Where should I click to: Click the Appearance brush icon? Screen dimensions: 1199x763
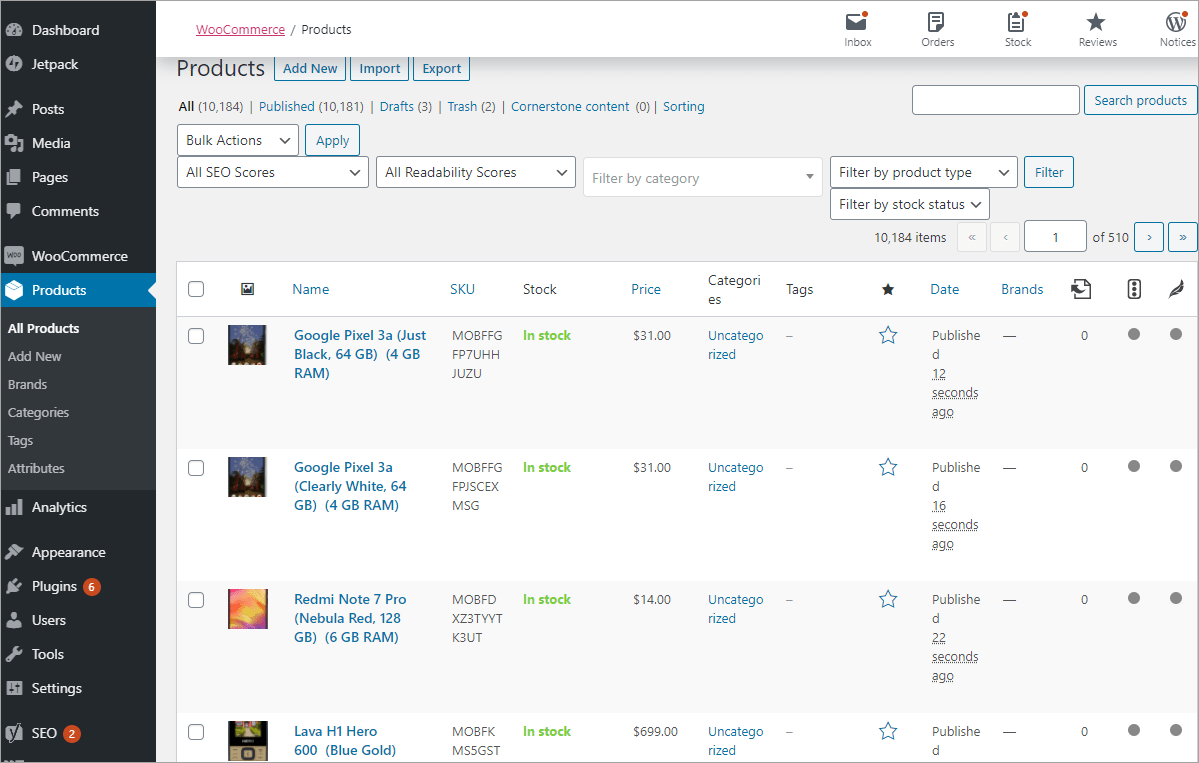pos(14,552)
